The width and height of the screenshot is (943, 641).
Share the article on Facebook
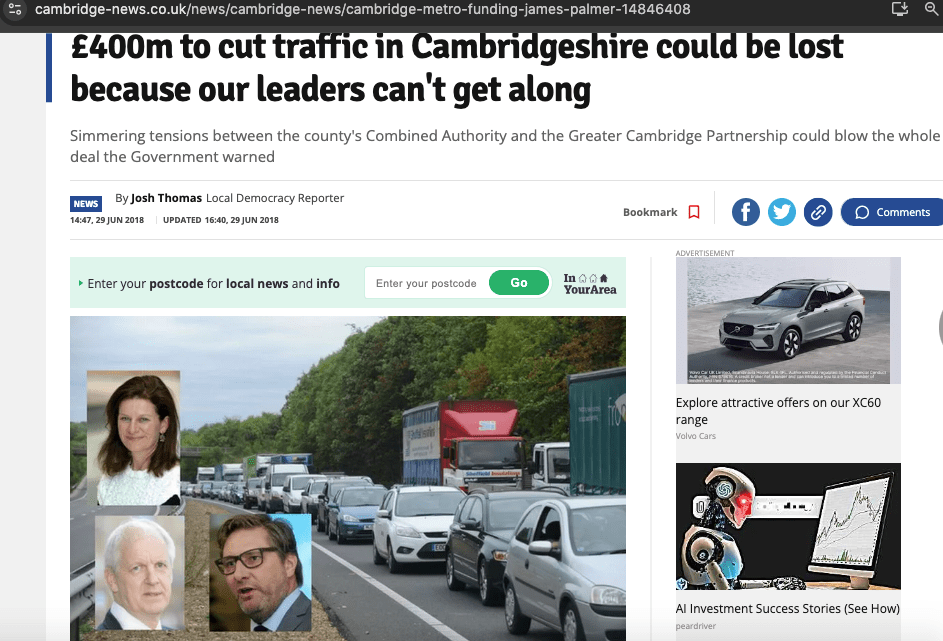745,212
